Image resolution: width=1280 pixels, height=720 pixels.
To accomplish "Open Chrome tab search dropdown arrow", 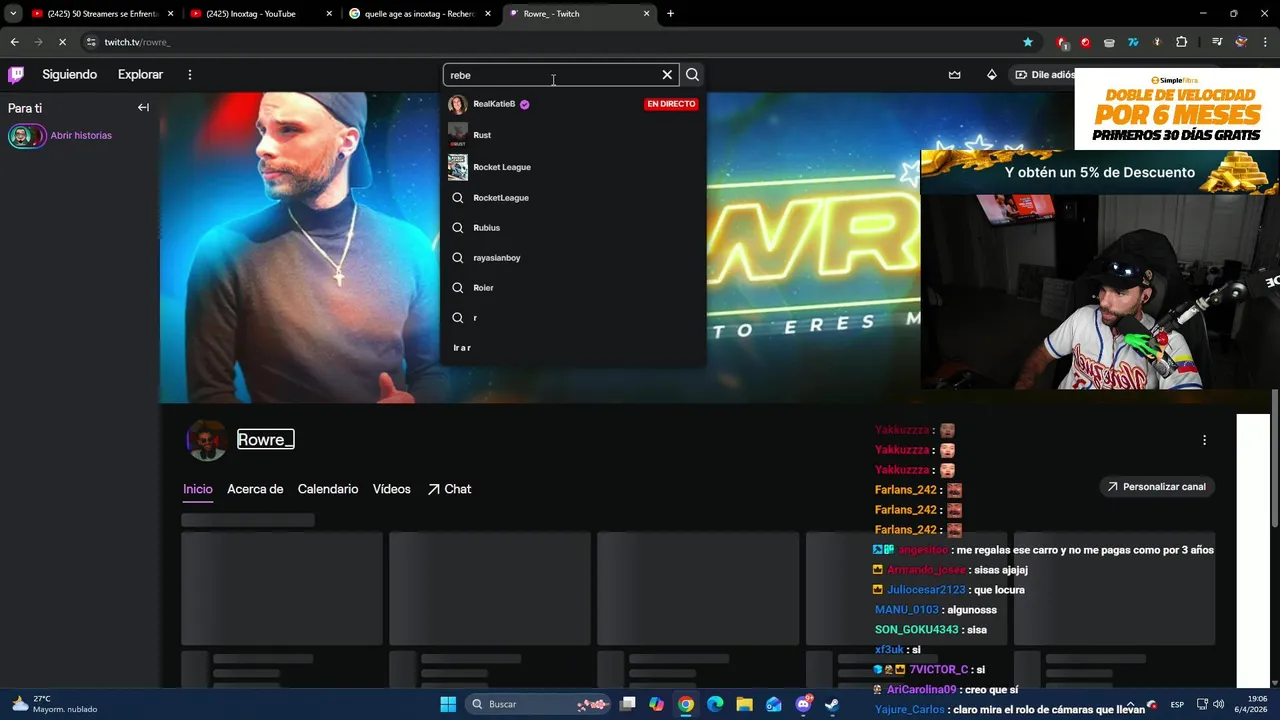I will pos(13,14).
